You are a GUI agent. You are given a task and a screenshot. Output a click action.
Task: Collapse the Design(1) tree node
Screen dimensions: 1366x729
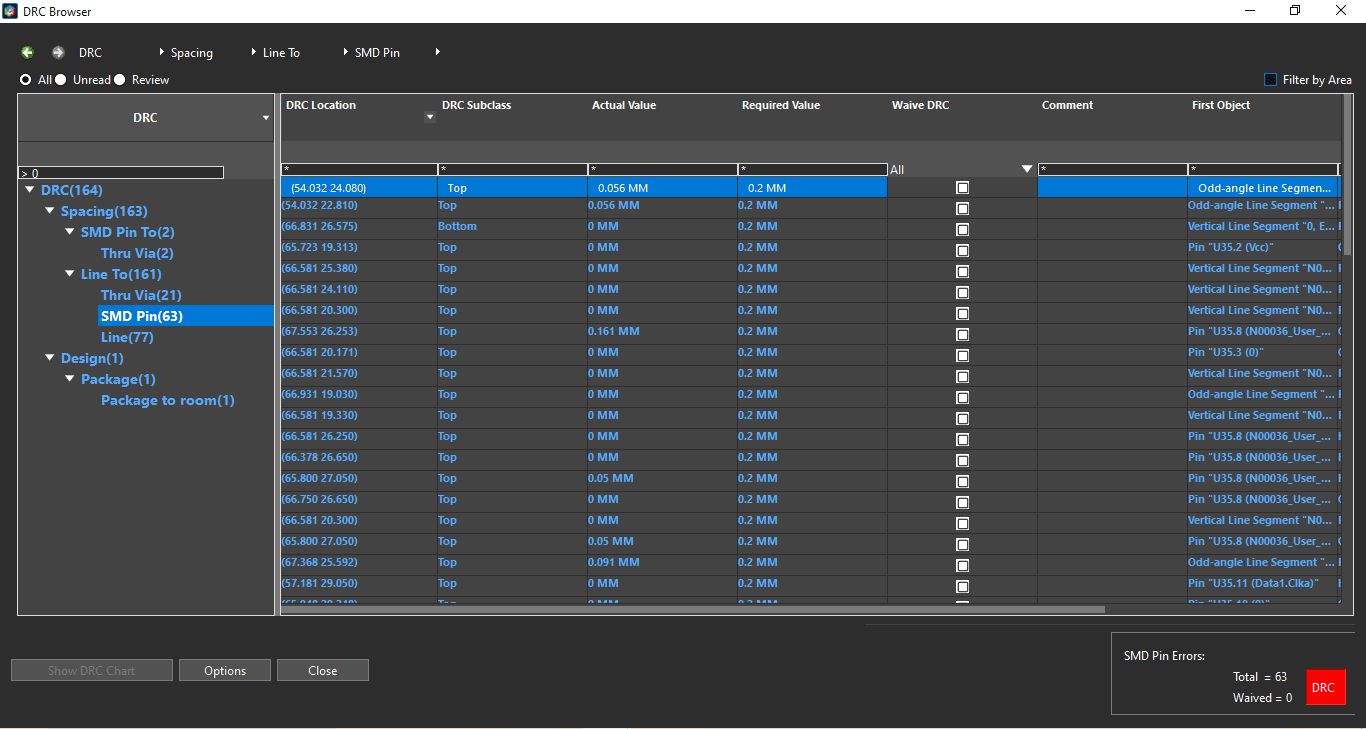tap(50, 358)
